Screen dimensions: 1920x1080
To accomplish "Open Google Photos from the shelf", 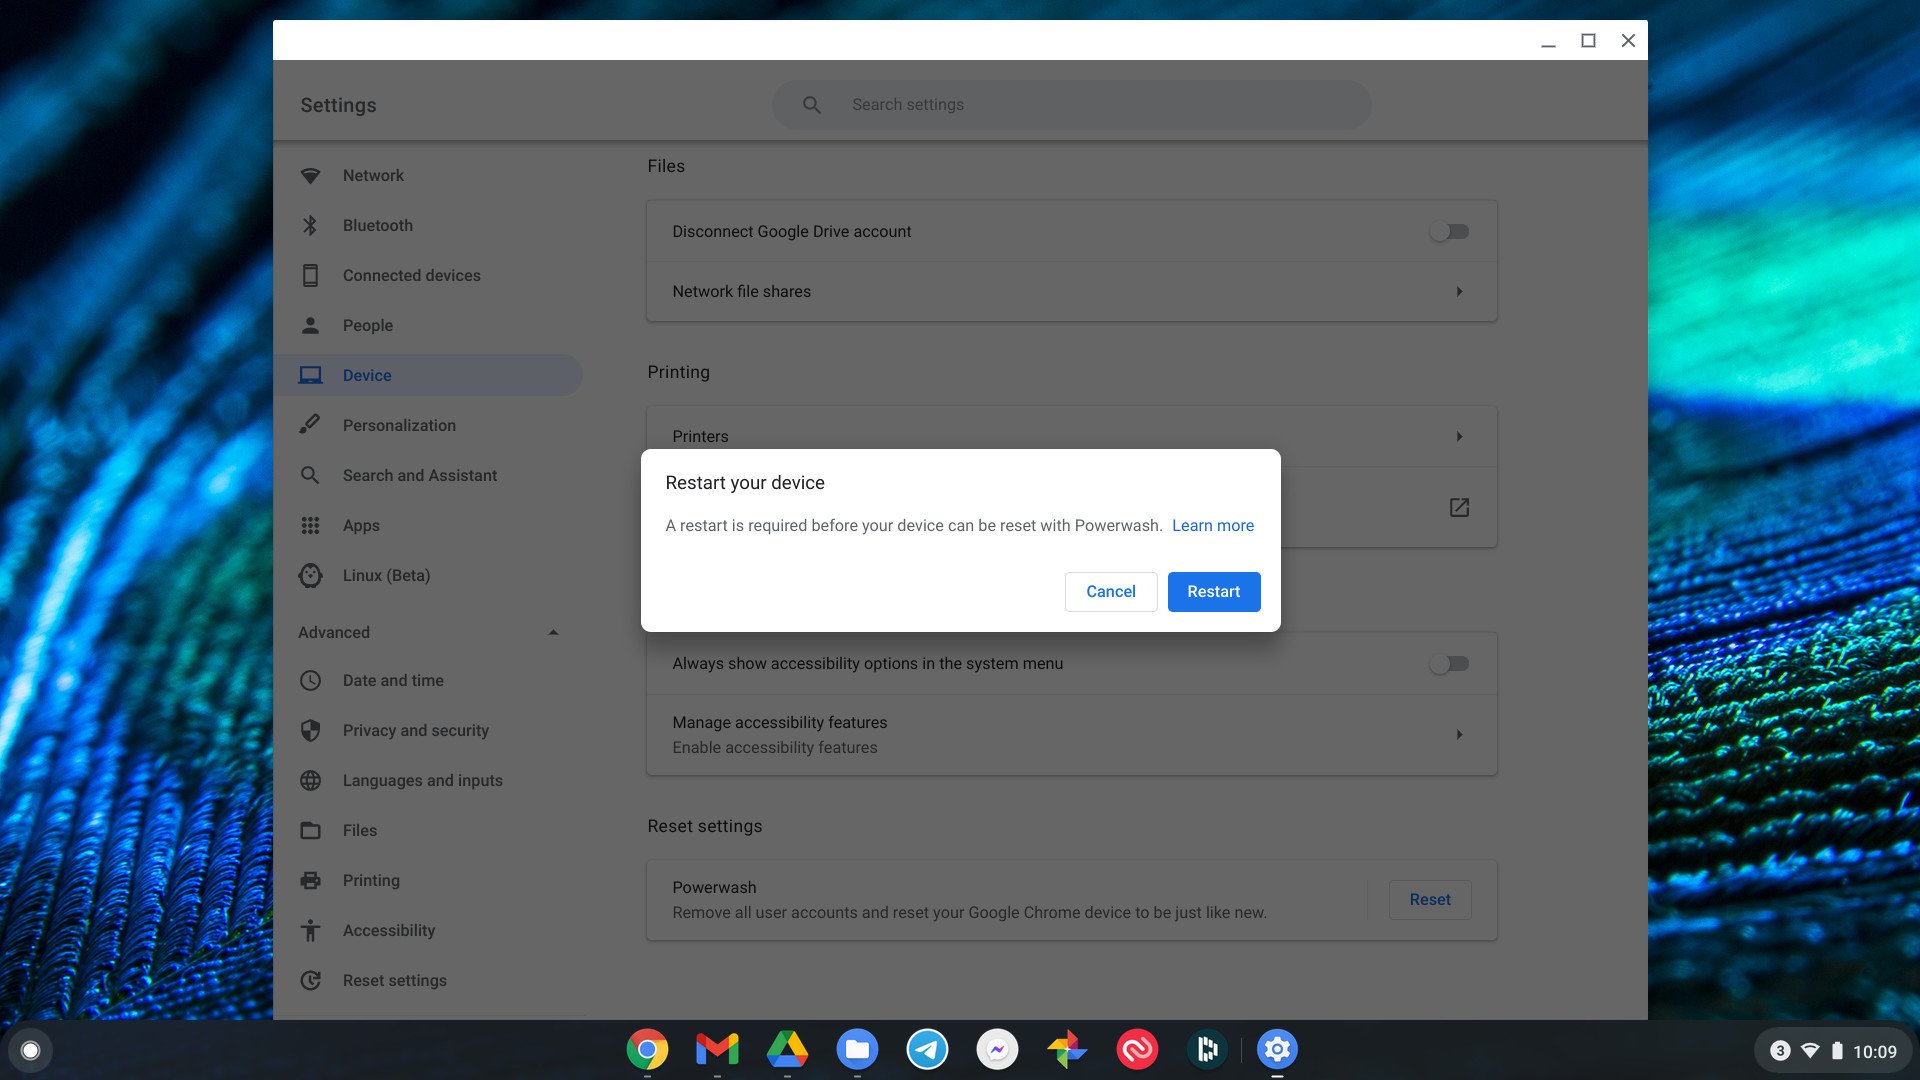I will coord(1067,1049).
